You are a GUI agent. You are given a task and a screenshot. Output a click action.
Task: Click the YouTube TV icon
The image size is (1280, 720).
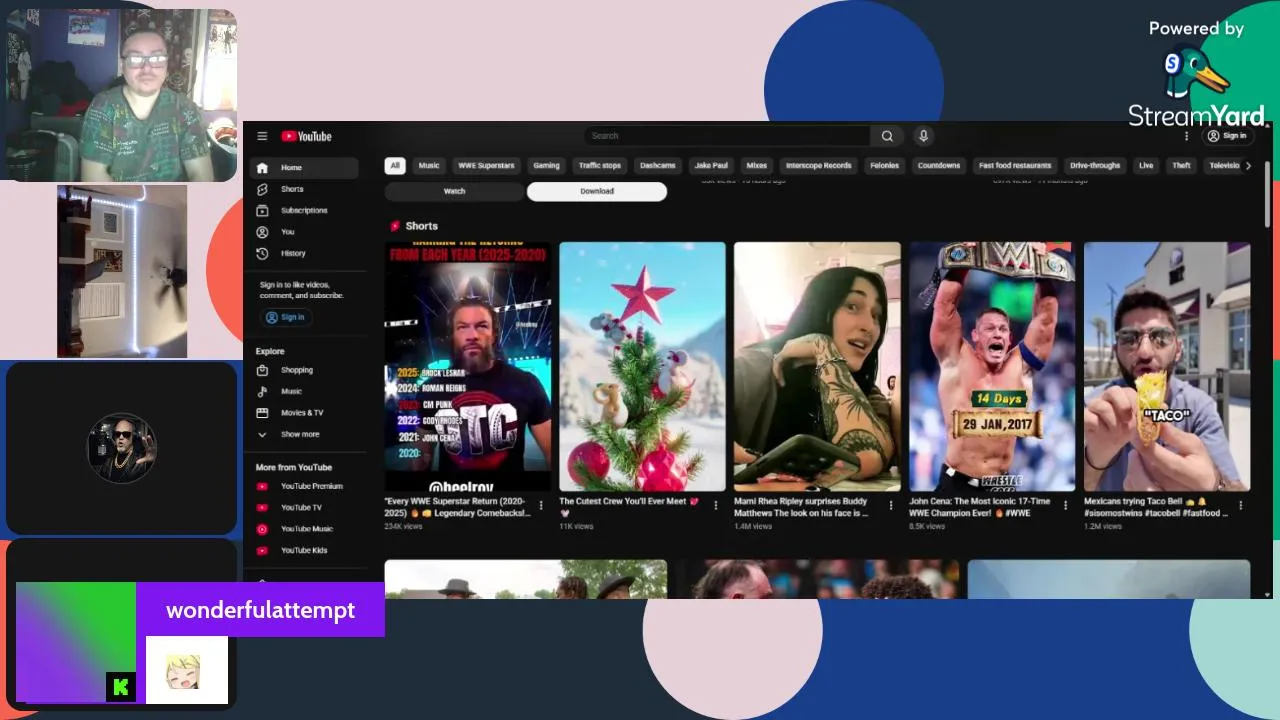pos(262,508)
